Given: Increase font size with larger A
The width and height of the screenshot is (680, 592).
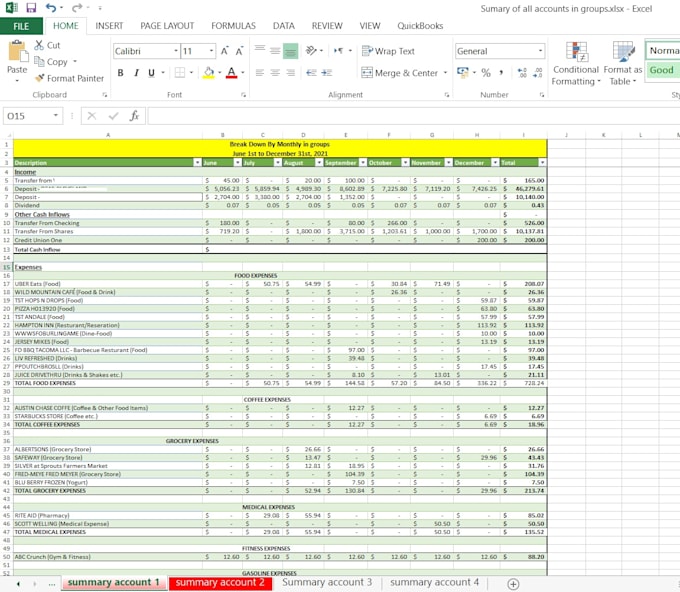Looking at the screenshot, I should pyautogui.click(x=224, y=51).
